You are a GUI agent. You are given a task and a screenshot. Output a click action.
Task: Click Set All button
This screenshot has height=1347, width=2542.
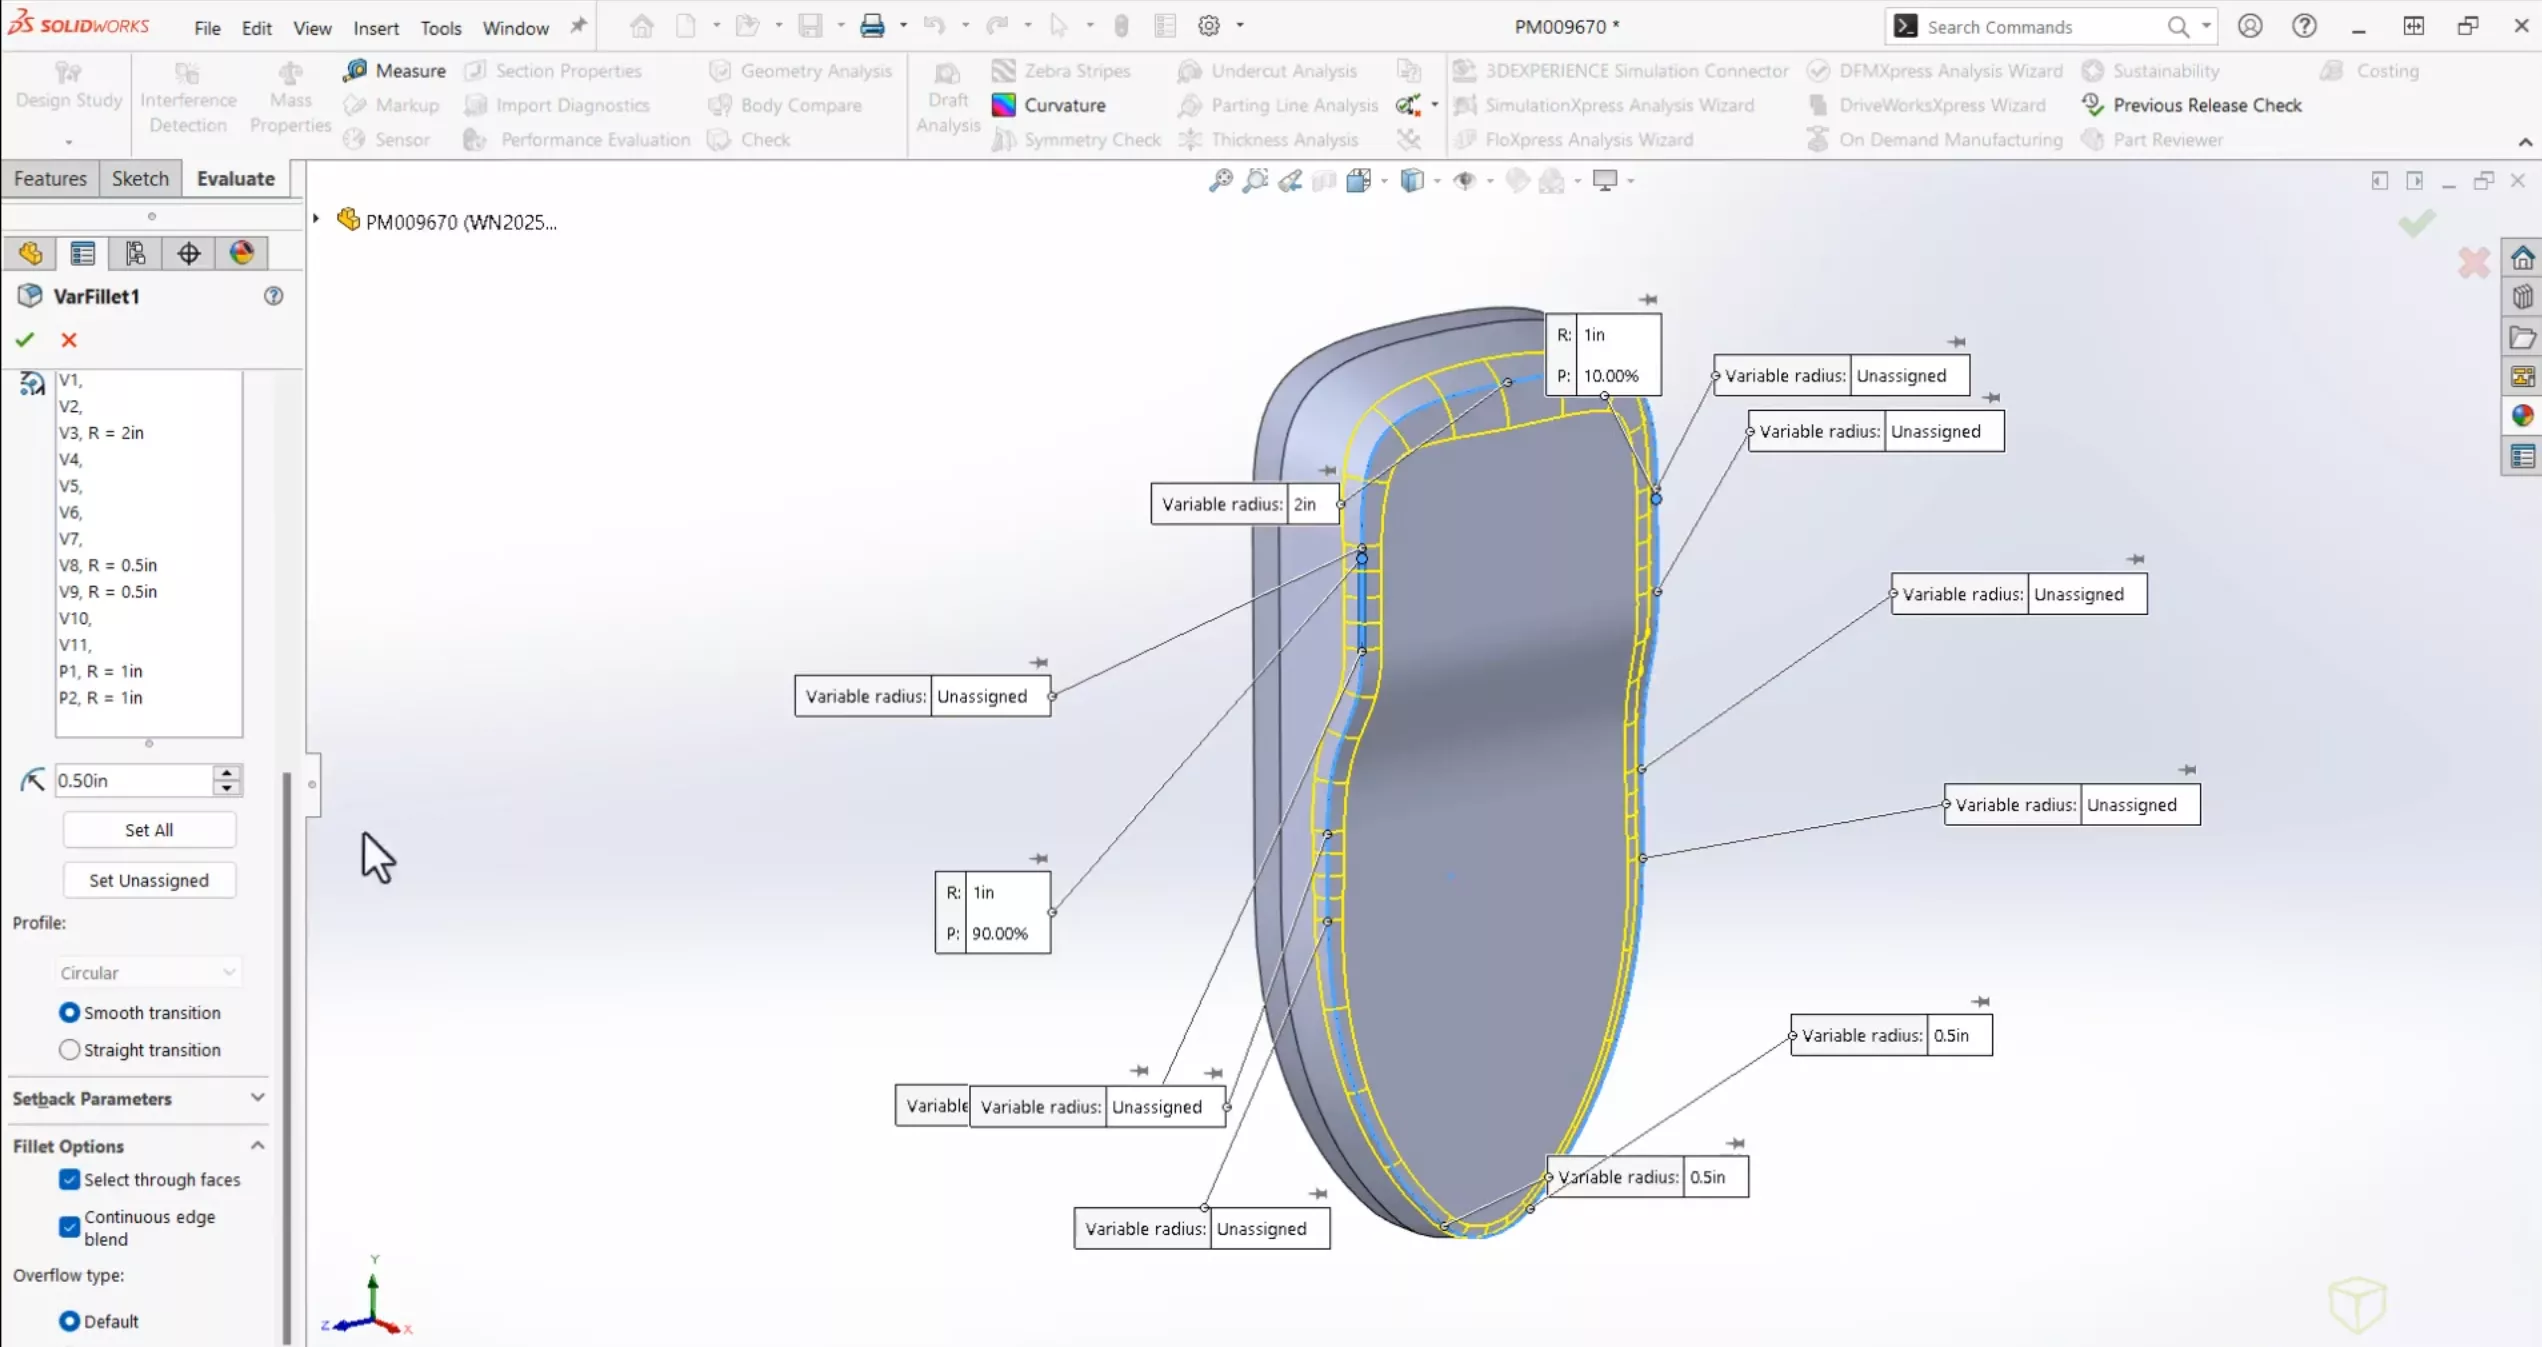click(x=148, y=829)
